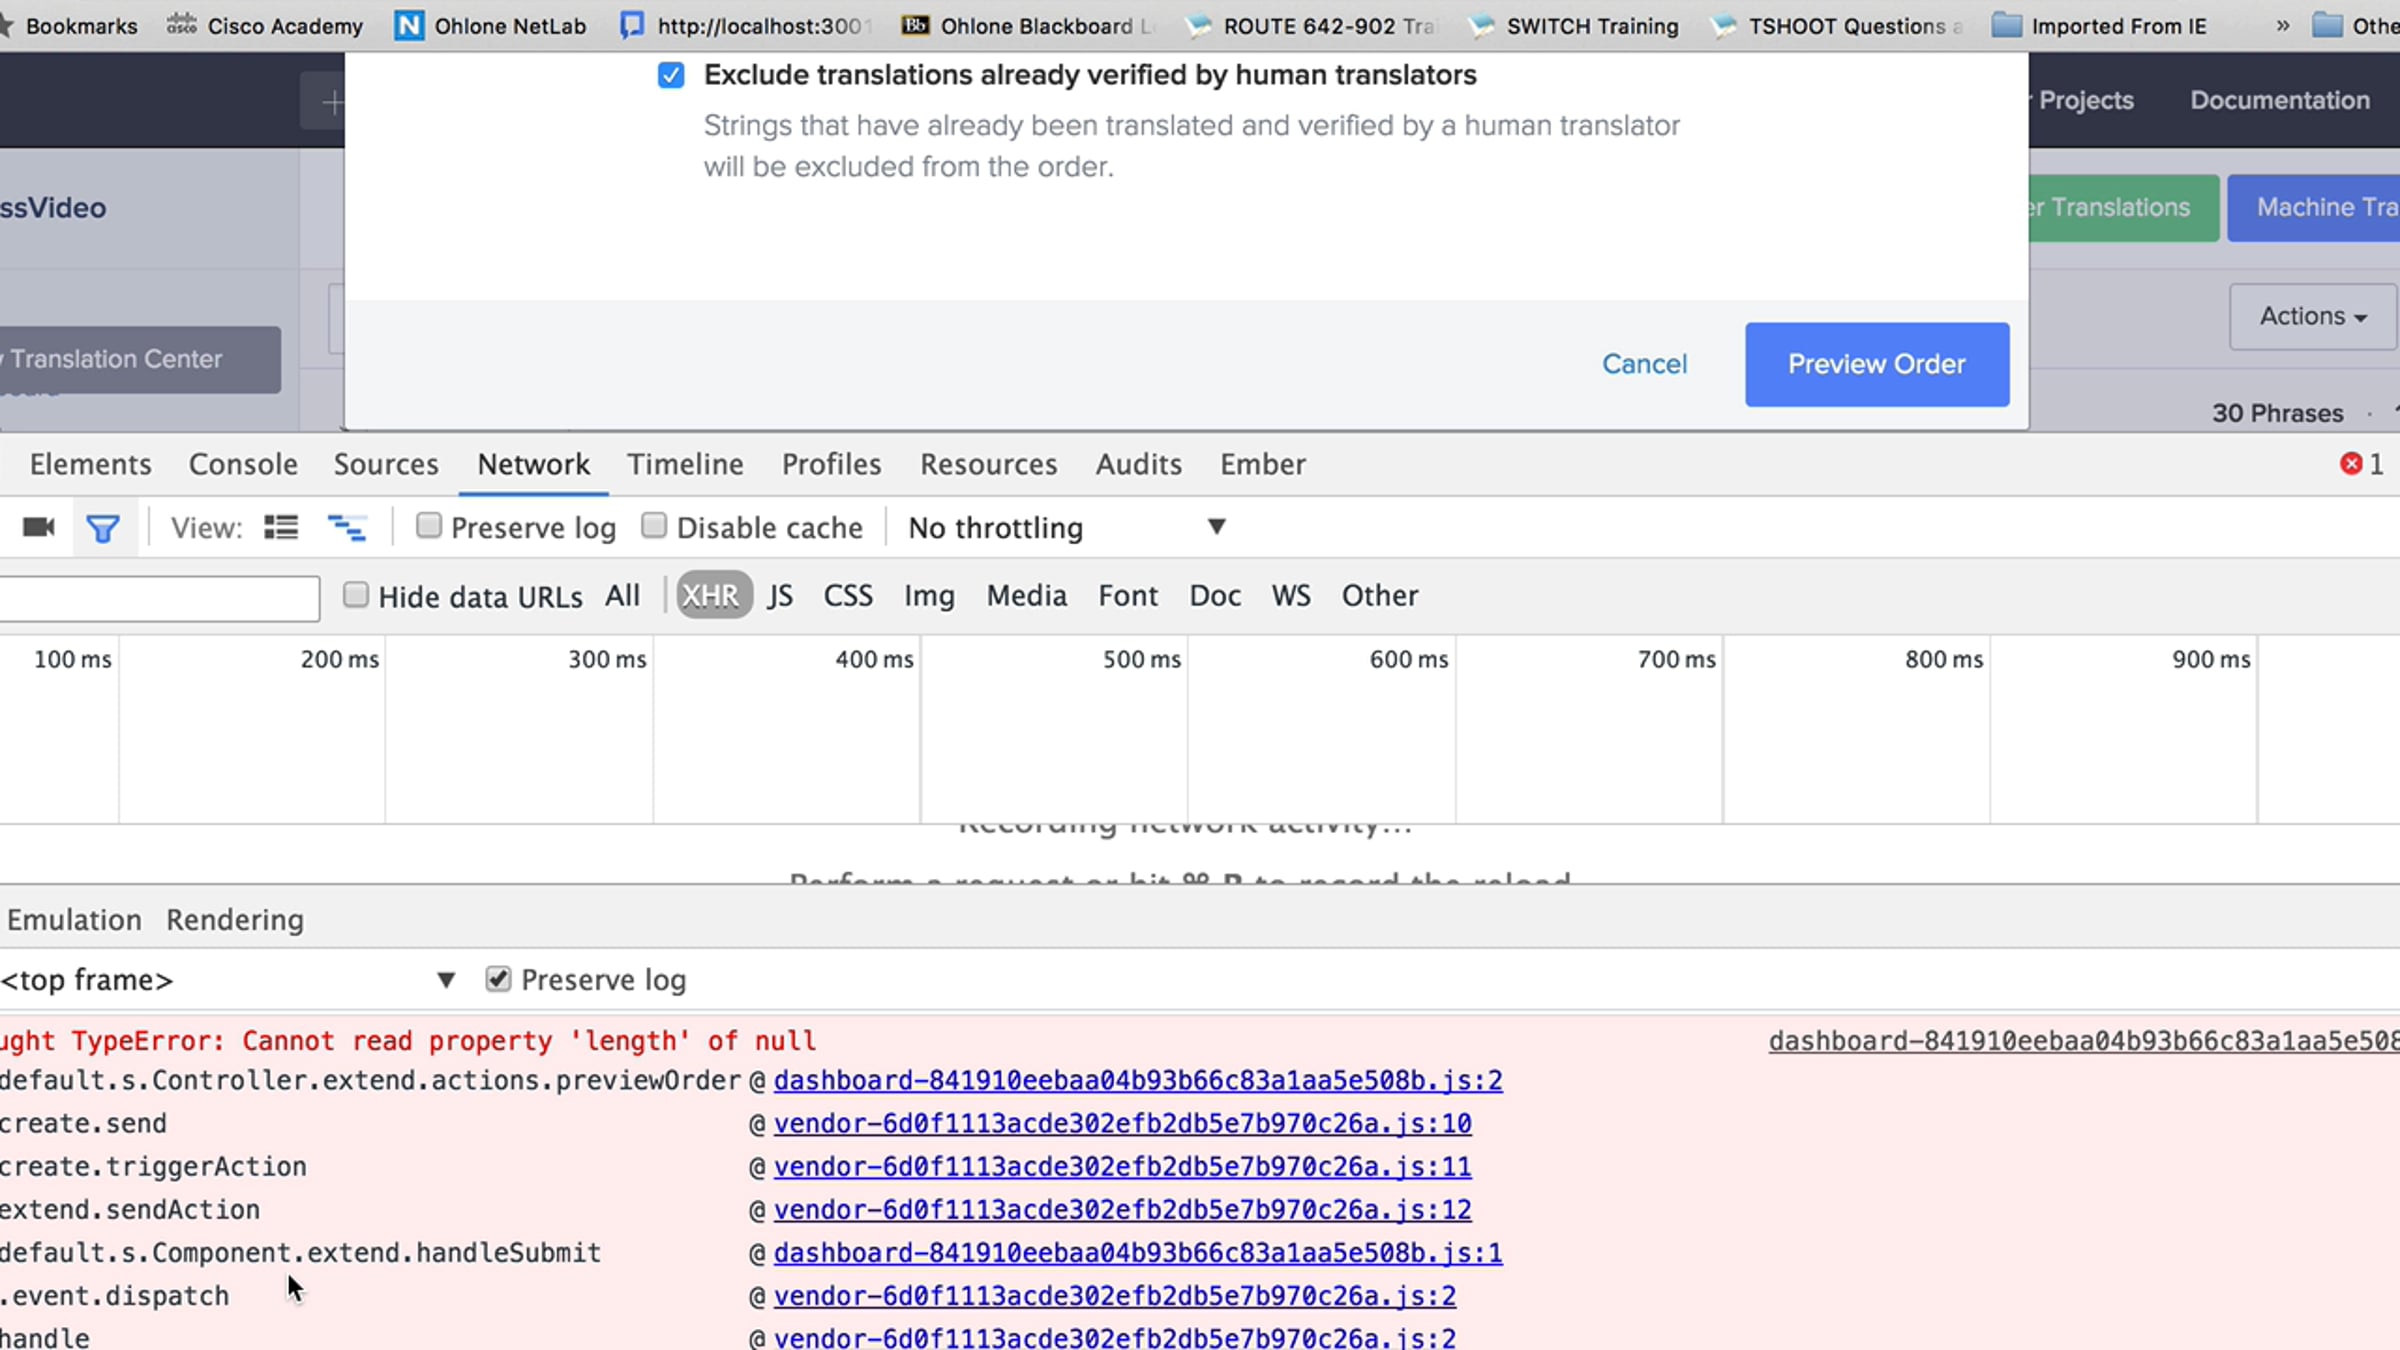Open the Resources tab

click(x=988, y=464)
